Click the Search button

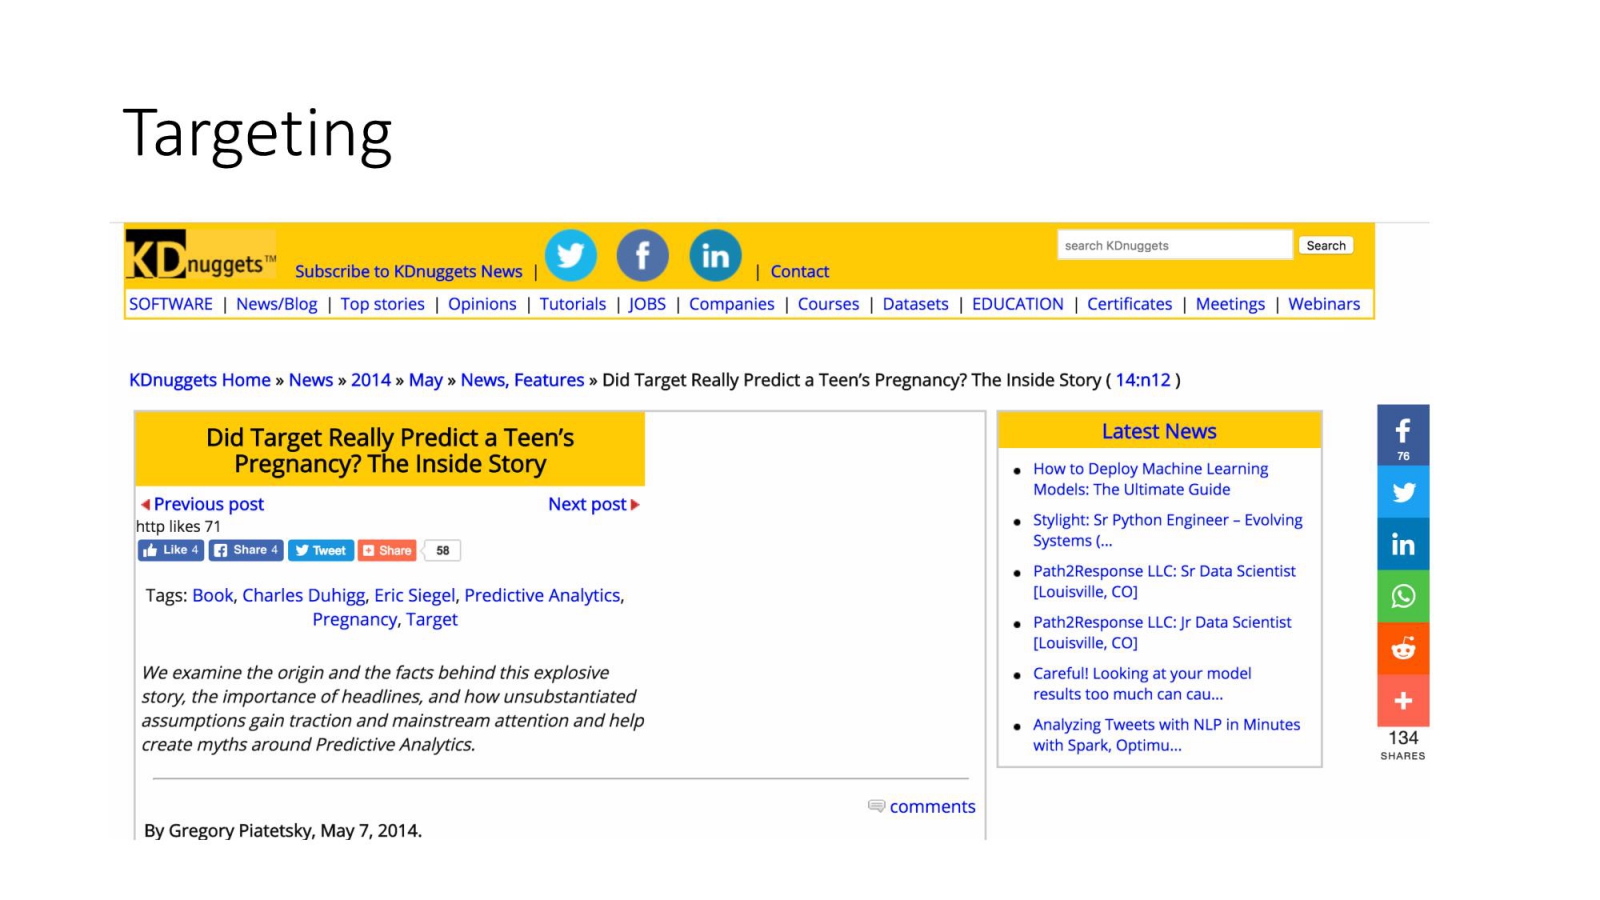pyautogui.click(x=1326, y=245)
